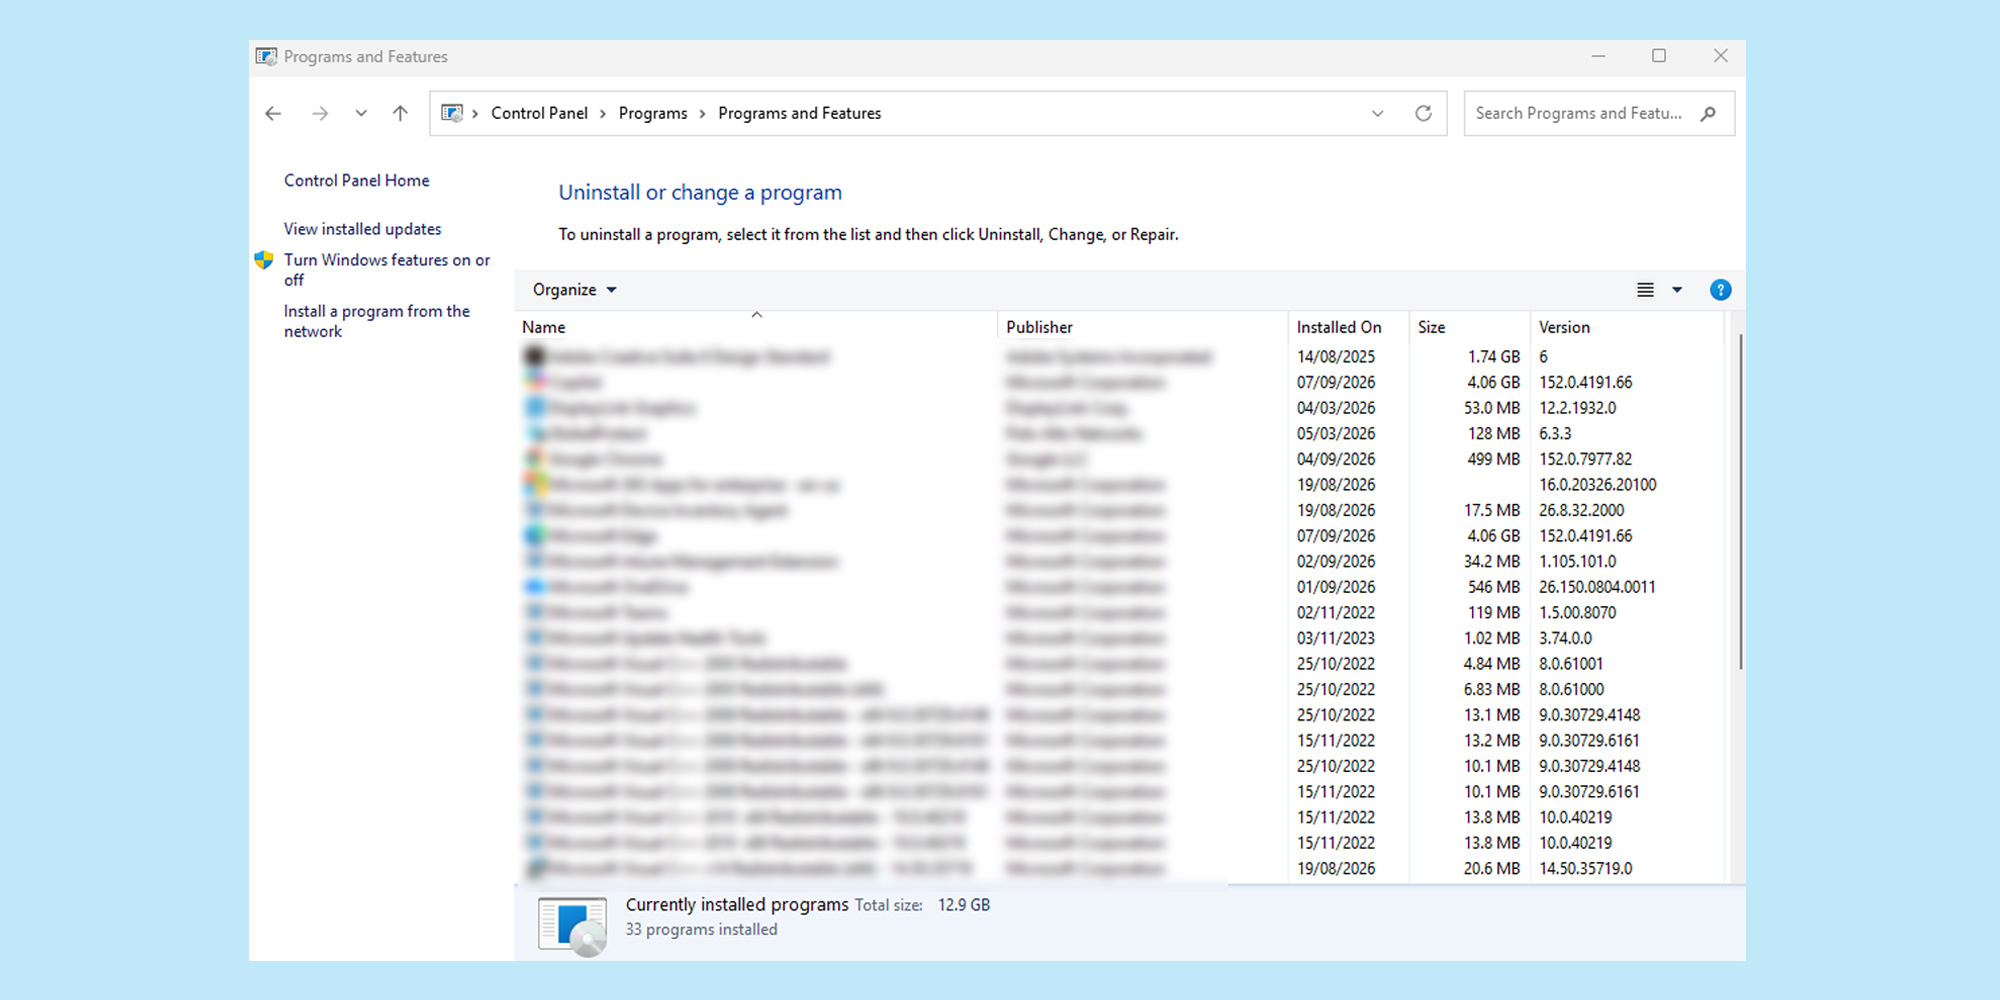Select row with version 8.0.61001
This screenshot has width=2000, height=1000.
[1120, 664]
